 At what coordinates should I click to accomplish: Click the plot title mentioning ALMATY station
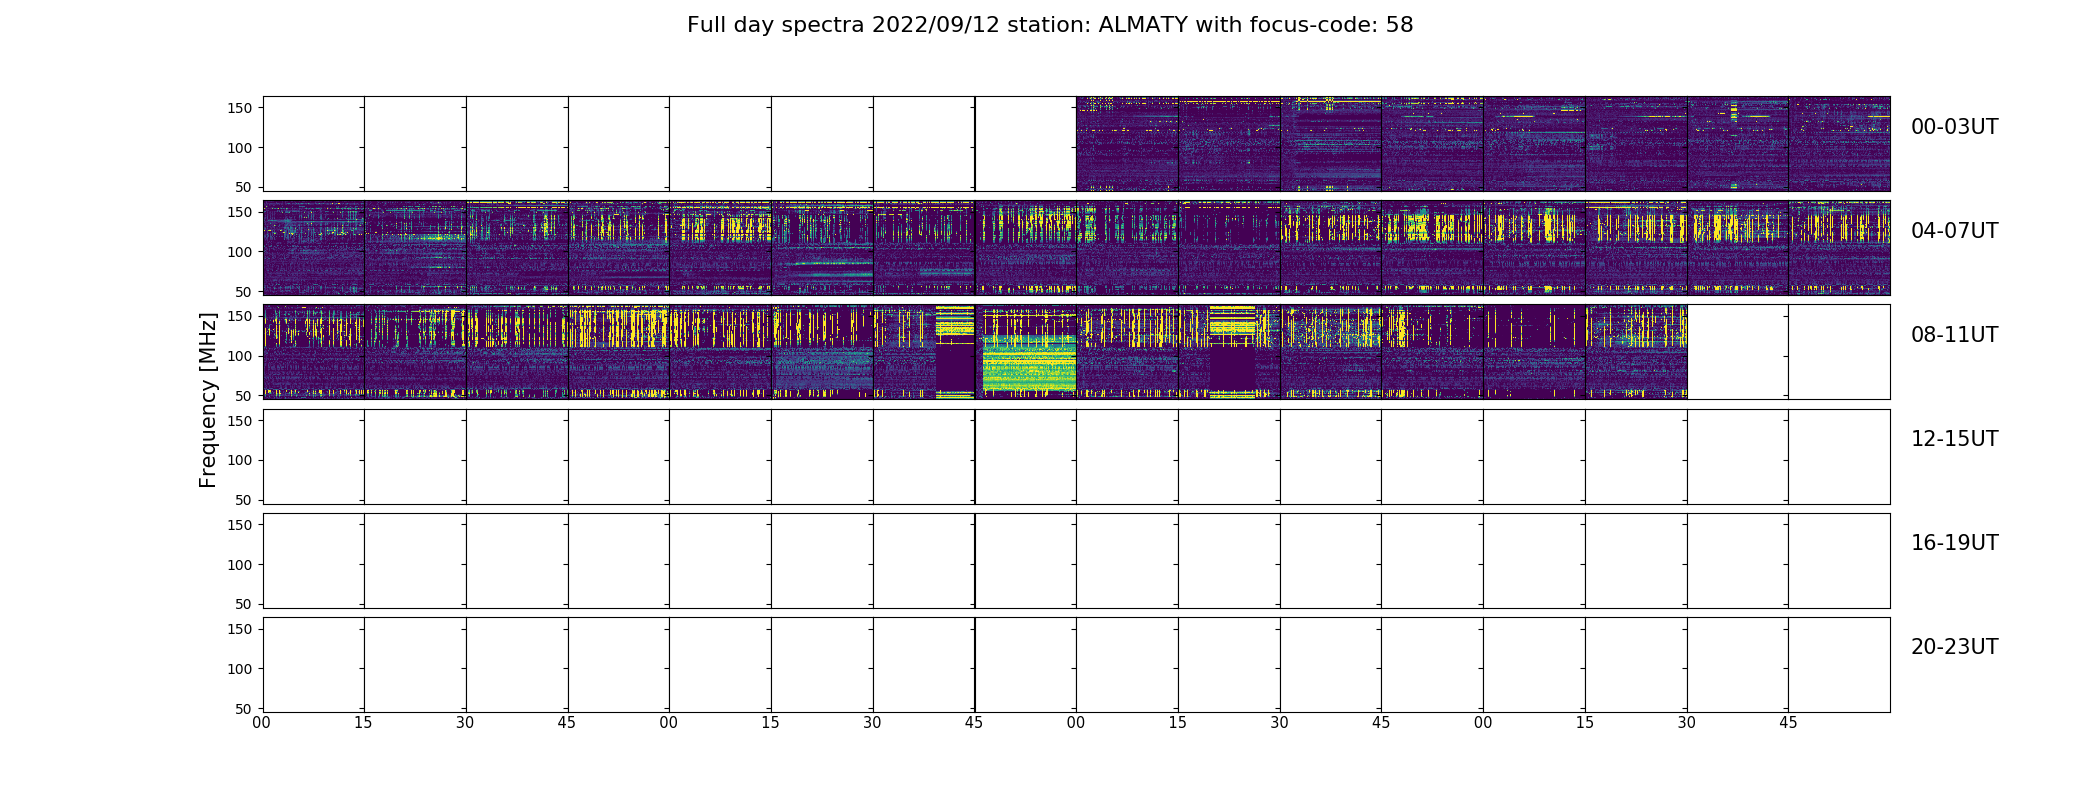(x=1050, y=25)
